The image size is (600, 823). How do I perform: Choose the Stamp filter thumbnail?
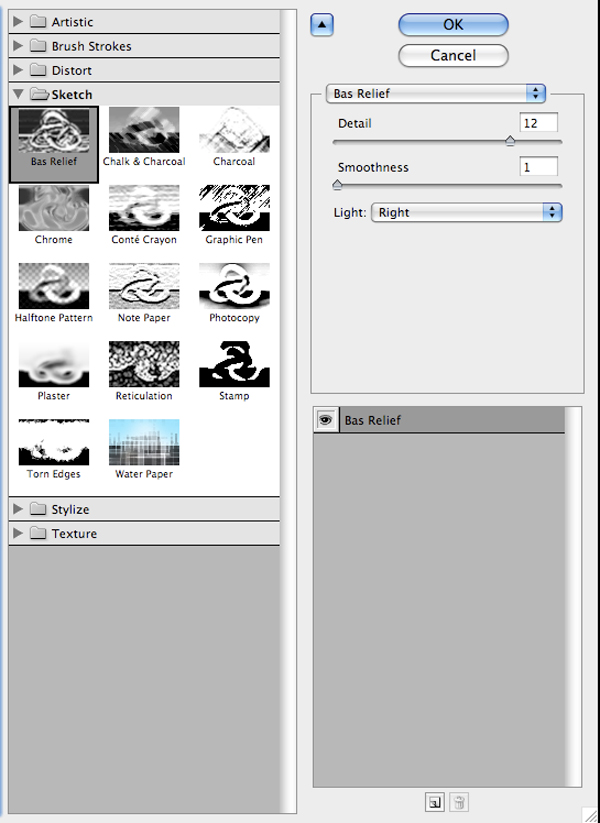(234, 364)
